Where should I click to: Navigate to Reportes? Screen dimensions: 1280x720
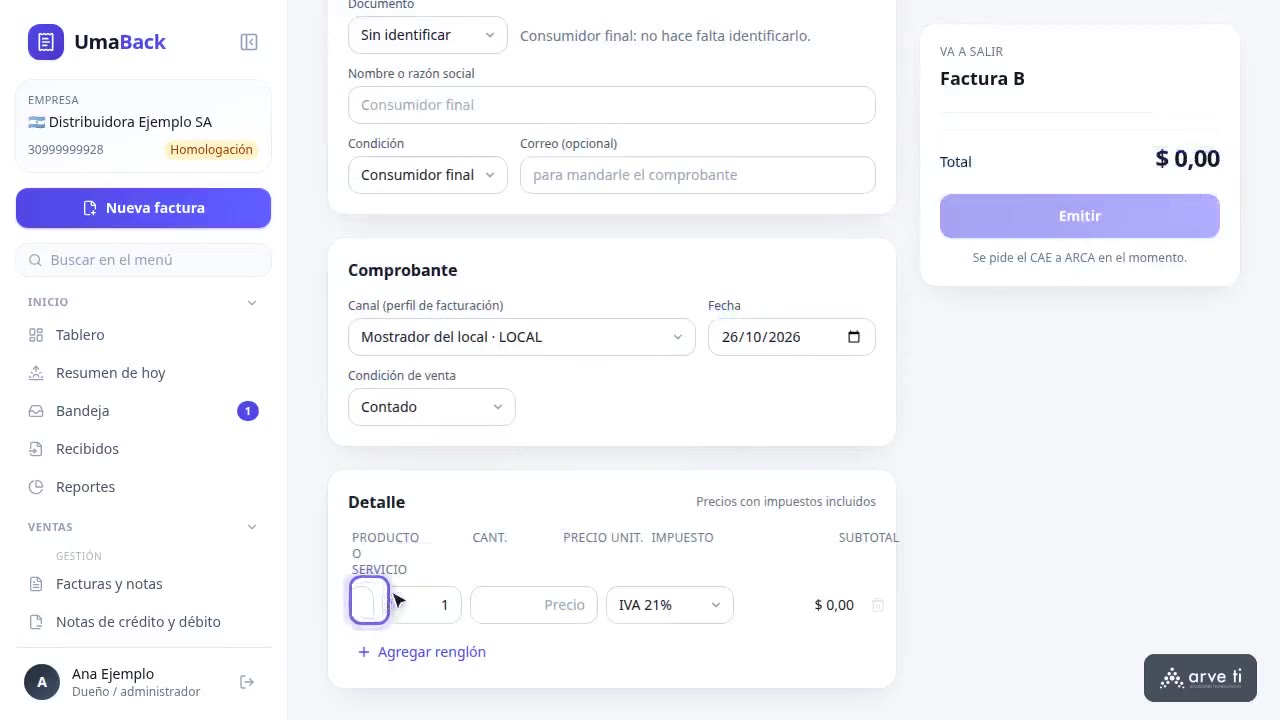(143, 487)
